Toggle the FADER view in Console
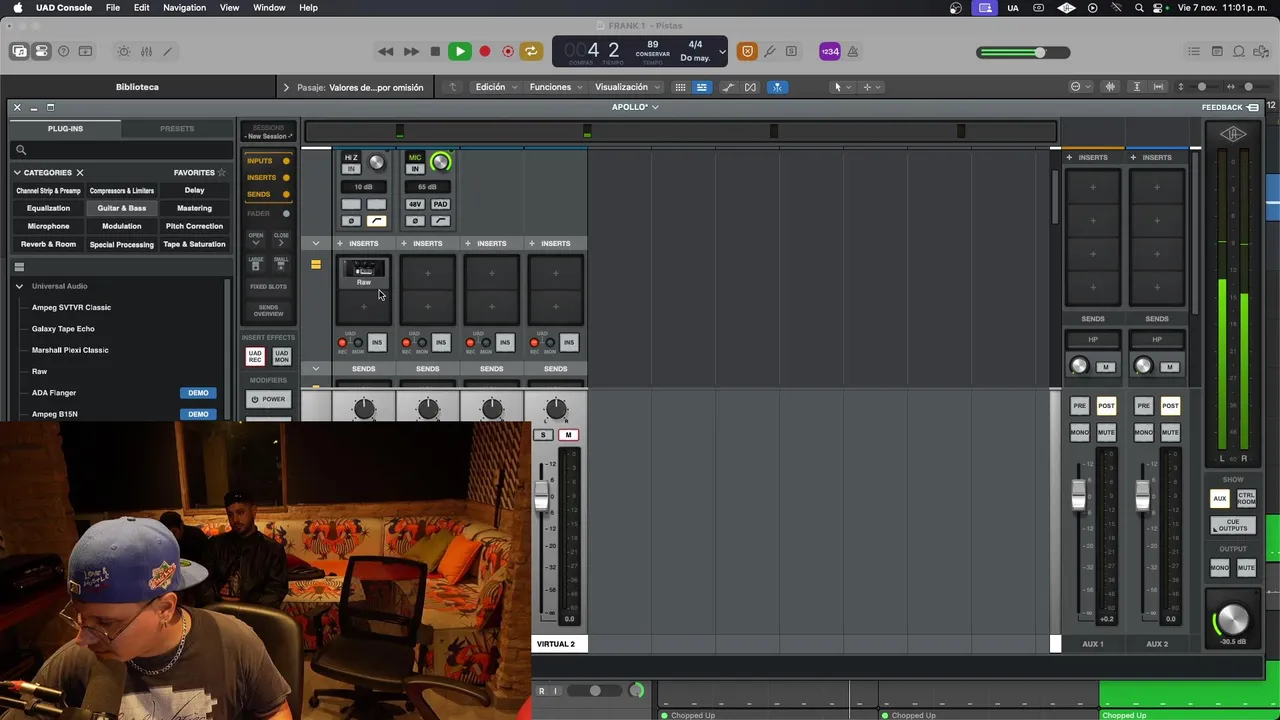This screenshot has height=720, width=1280. (268, 213)
